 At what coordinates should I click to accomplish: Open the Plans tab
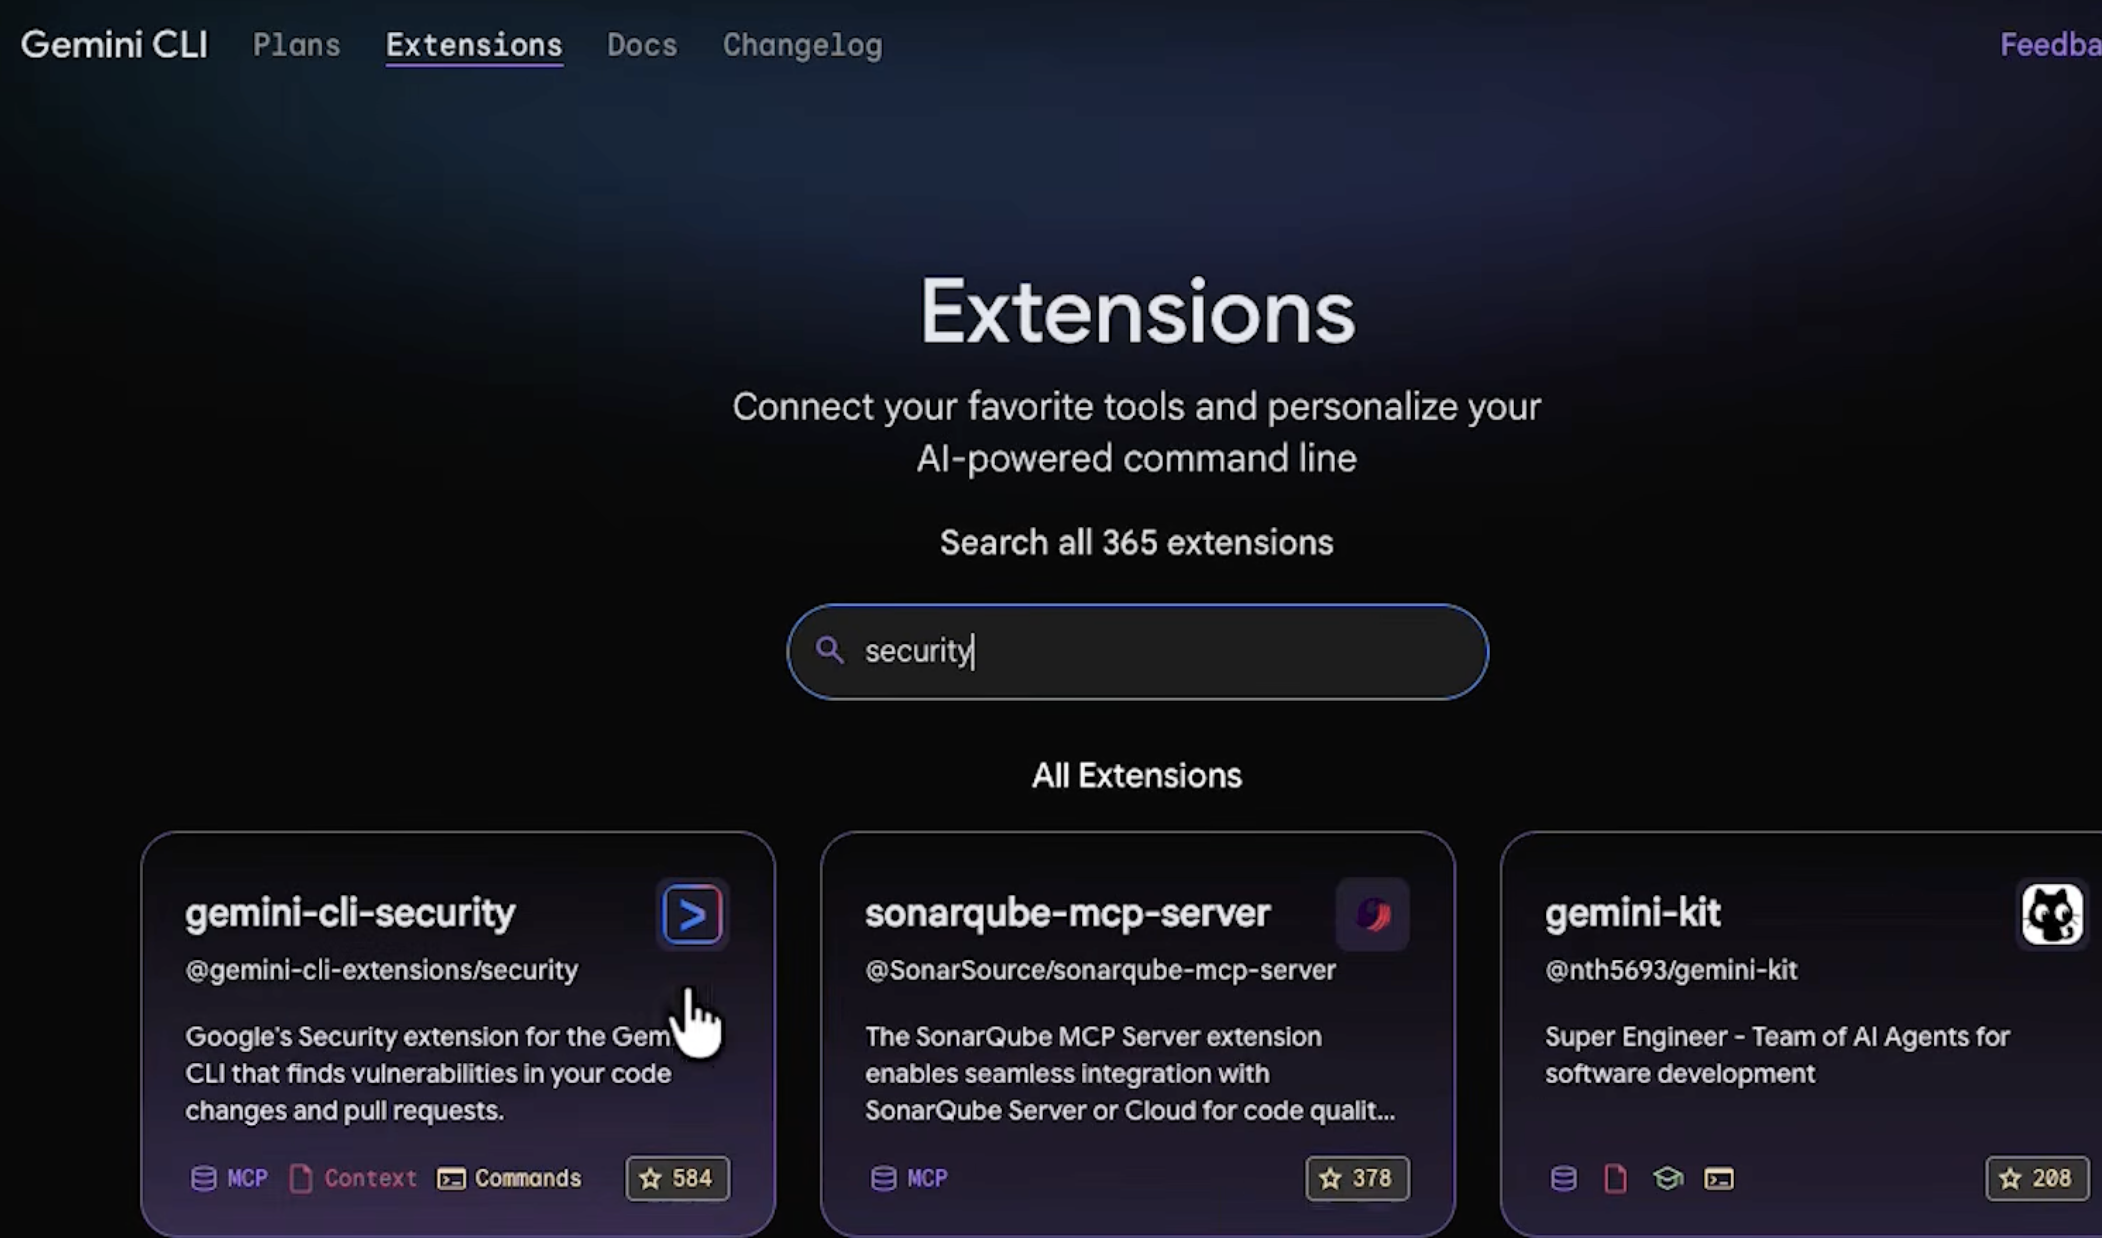point(296,45)
